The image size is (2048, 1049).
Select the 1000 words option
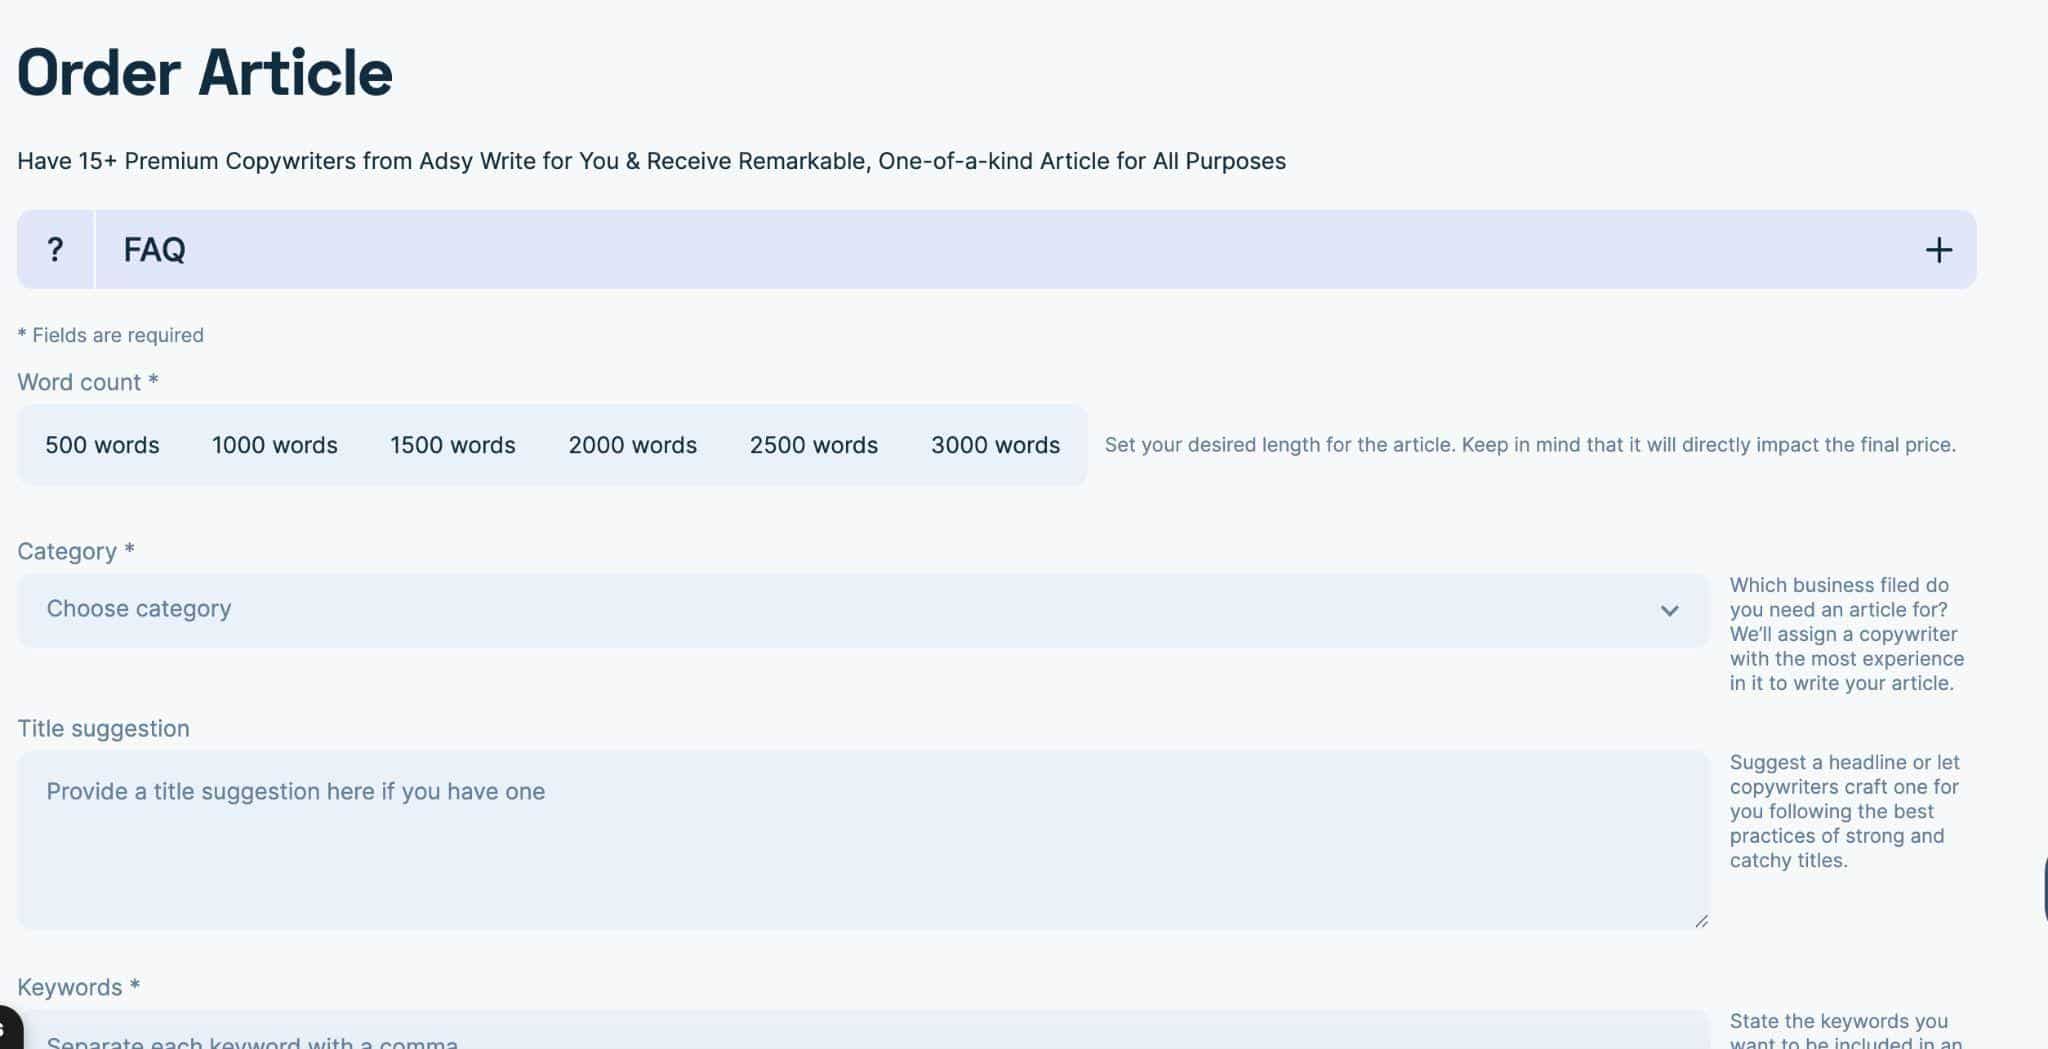click(274, 445)
